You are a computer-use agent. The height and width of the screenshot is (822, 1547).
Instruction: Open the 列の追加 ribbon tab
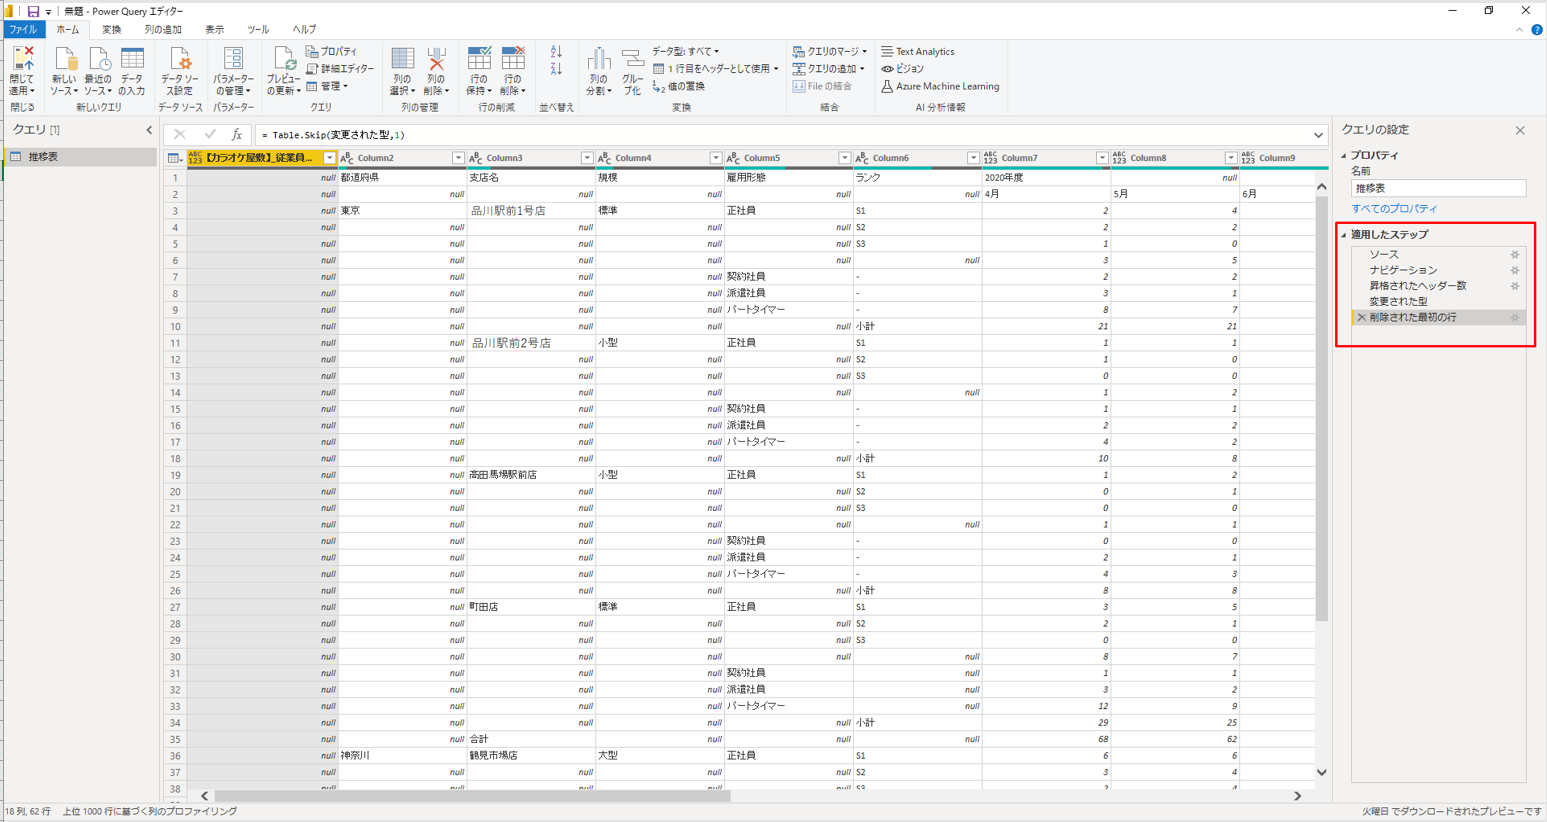tap(163, 30)
